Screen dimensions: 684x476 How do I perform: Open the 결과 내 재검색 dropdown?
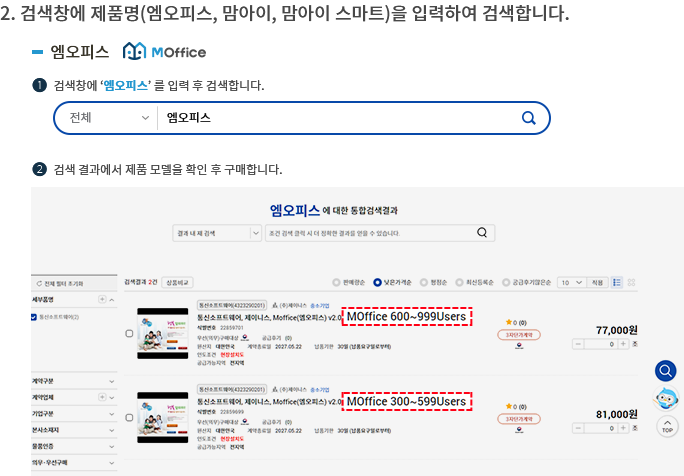pos(217,233)
